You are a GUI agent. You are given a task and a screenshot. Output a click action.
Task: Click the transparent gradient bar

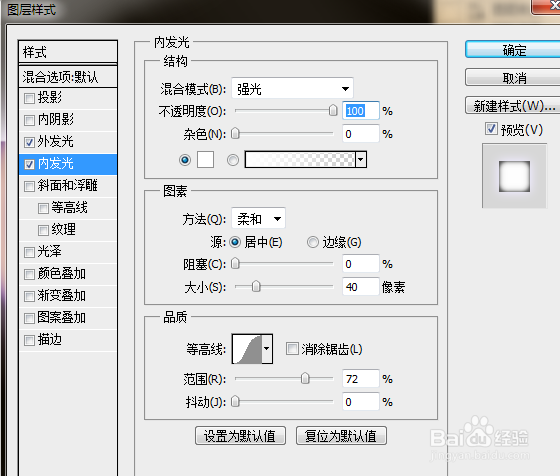pos(300,160)
